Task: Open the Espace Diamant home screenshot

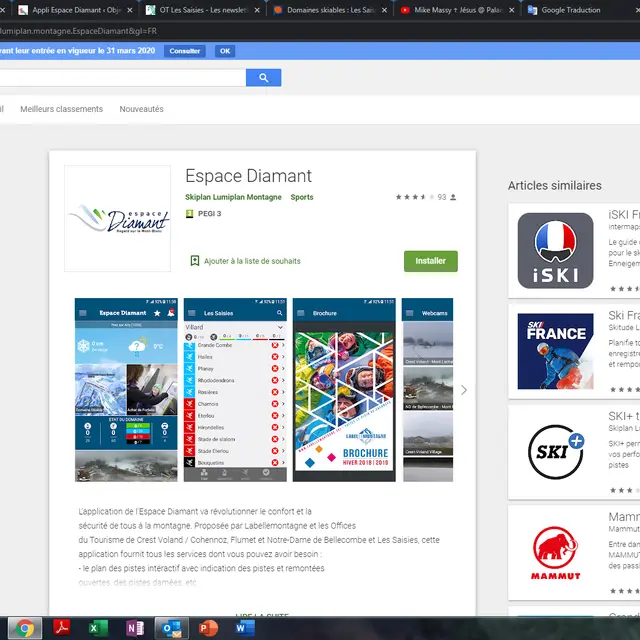Action: pyautogui.click(x=126, y=390)
